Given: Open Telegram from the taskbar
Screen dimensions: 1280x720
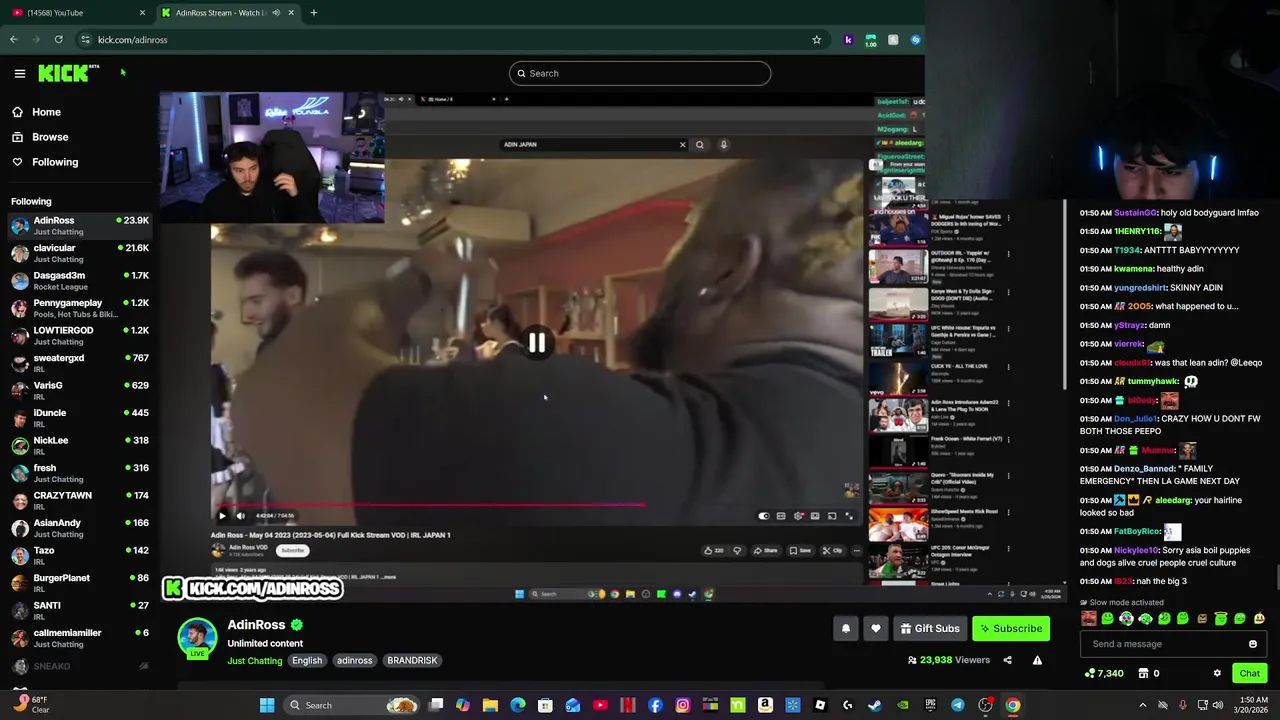Looking at the screenshot, I should 957,705.
